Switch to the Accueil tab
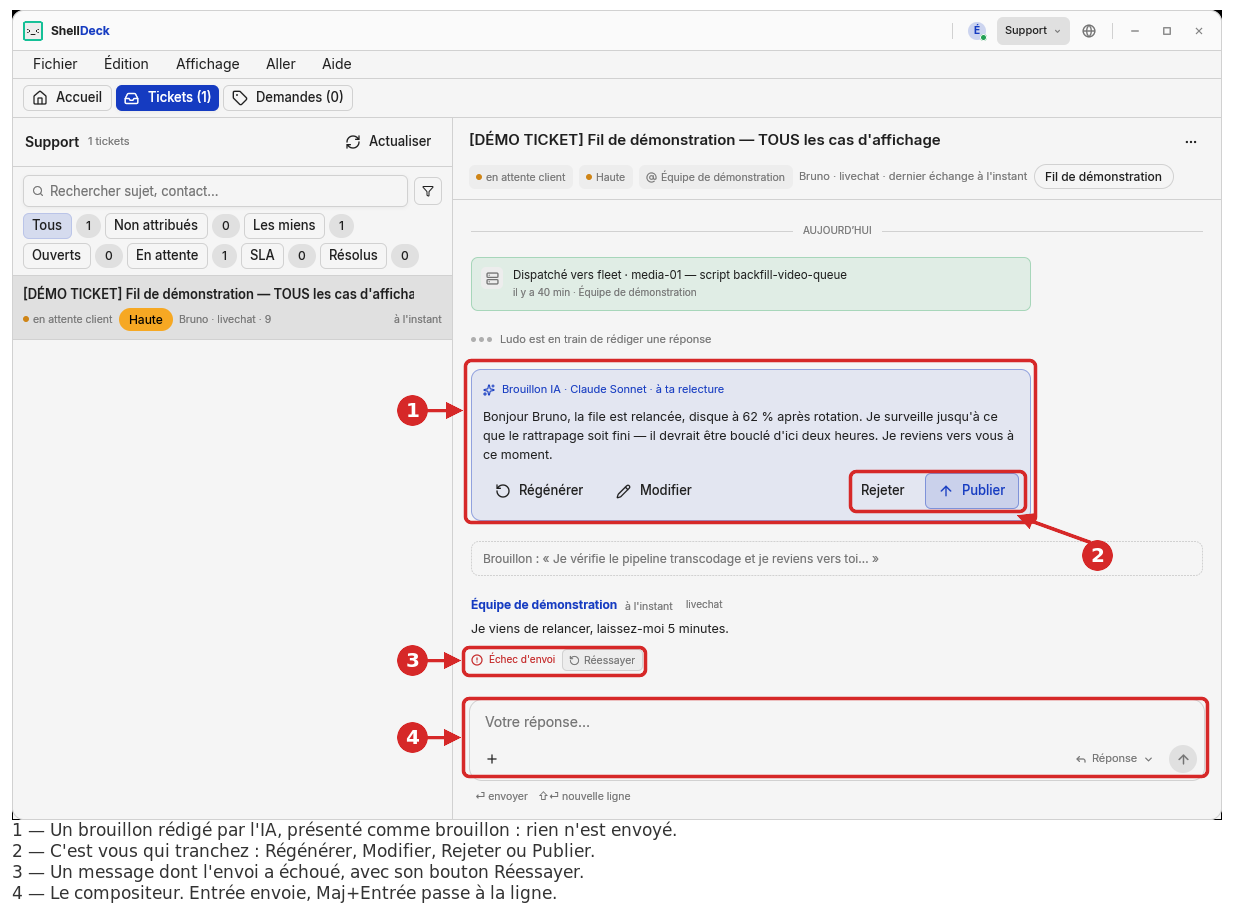The width and height of the screenshot is (1234, 915). (67, 98)
